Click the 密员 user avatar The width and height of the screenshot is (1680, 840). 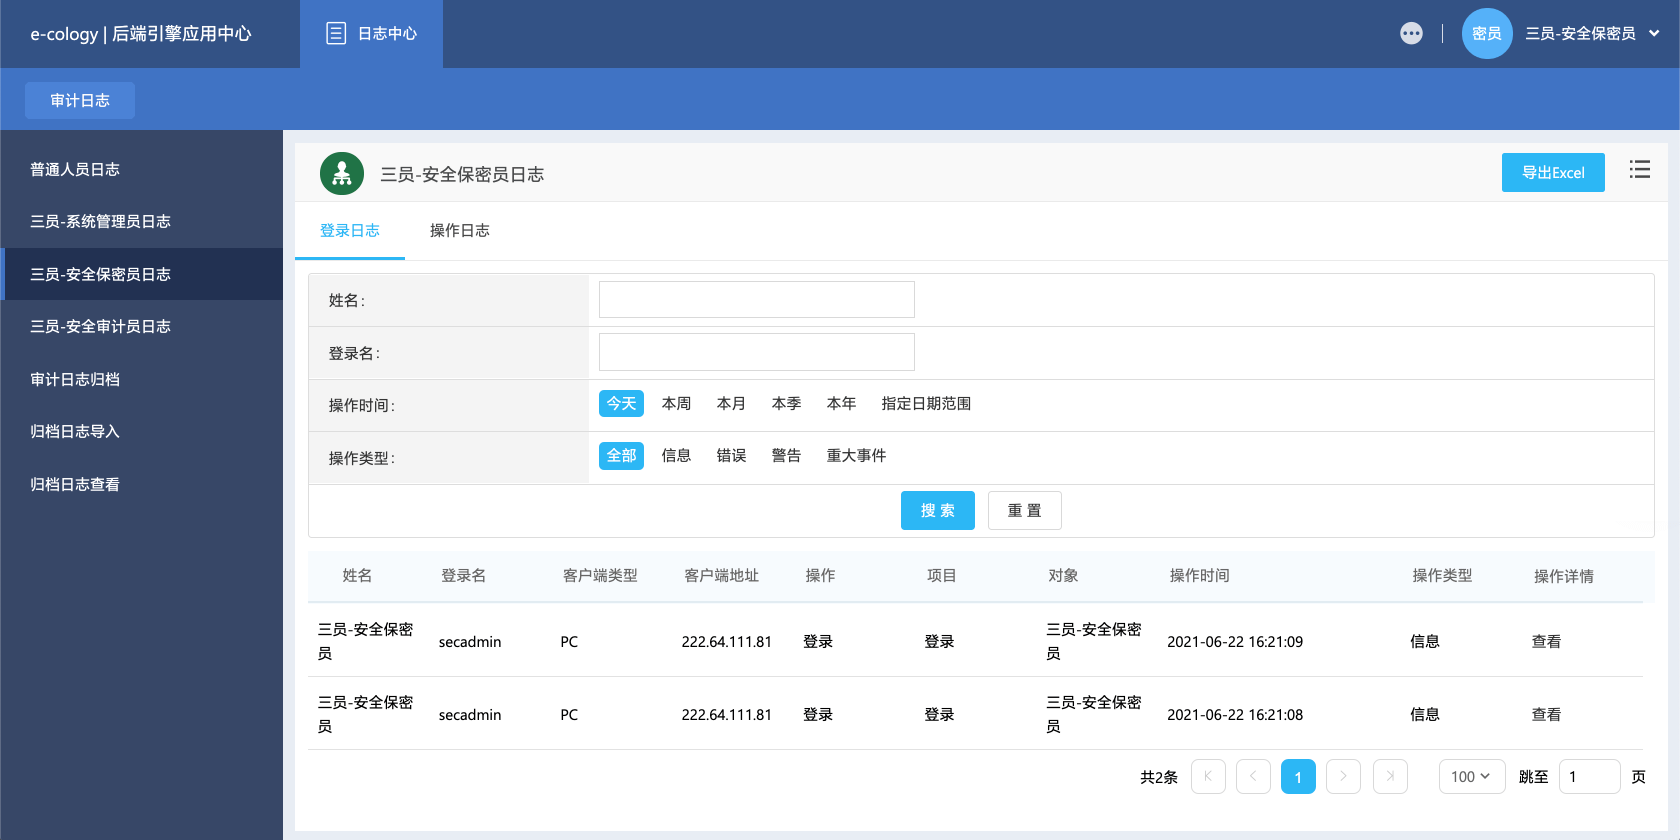pyautogui.click(x=1487, y=33)
